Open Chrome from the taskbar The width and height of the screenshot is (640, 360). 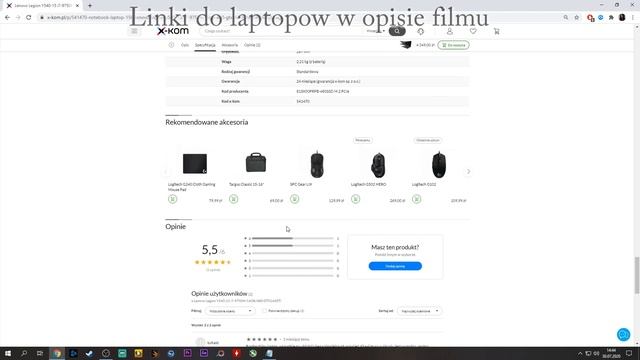point(57,353)
